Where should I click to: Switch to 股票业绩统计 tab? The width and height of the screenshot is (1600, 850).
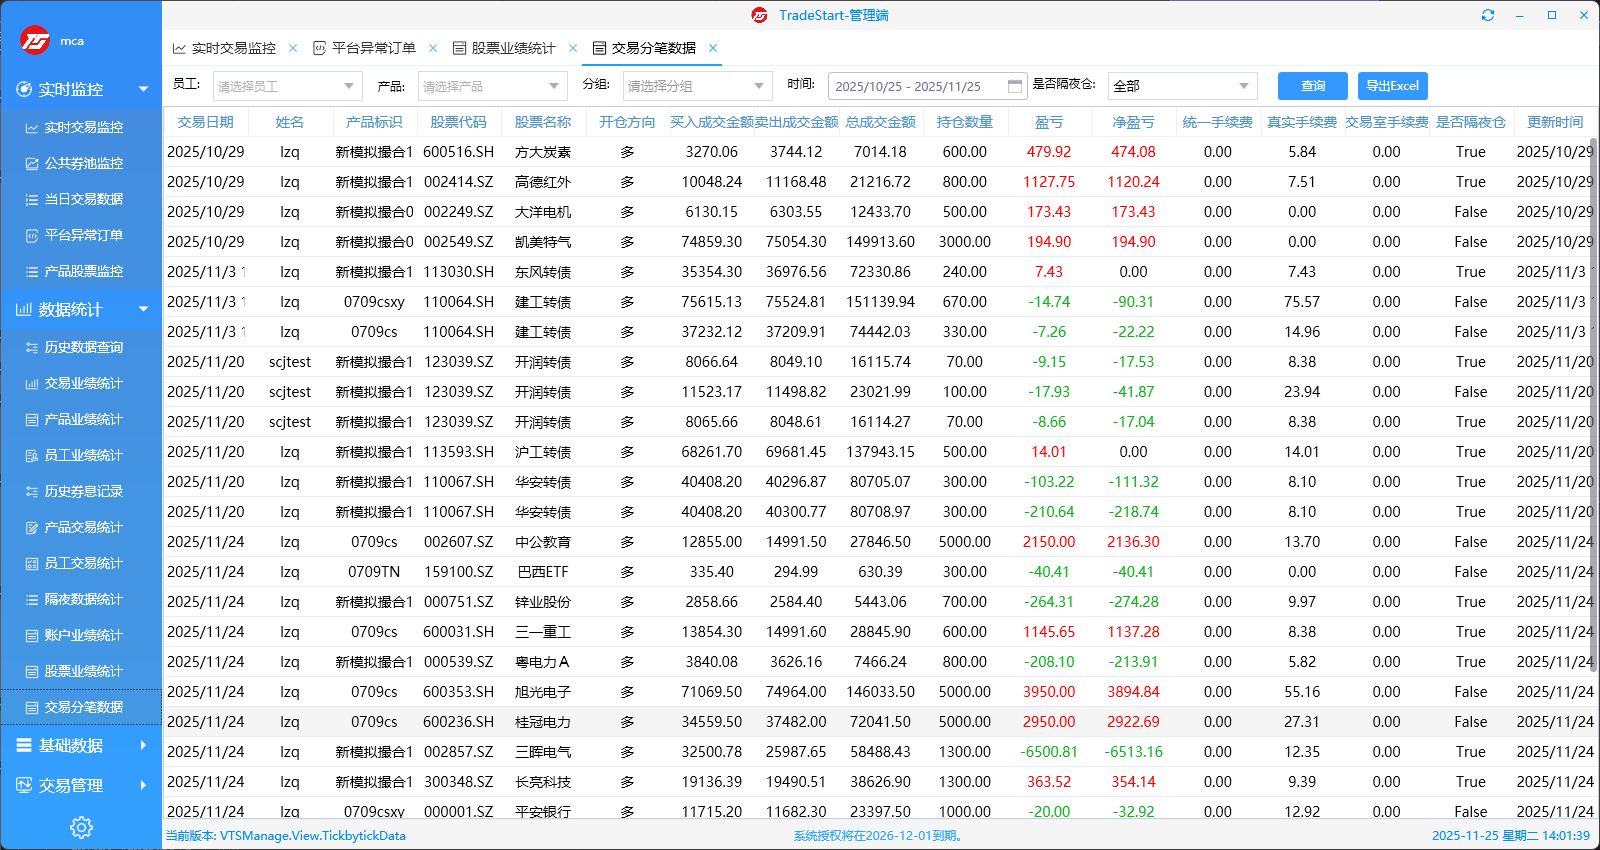tap(513, 48)
